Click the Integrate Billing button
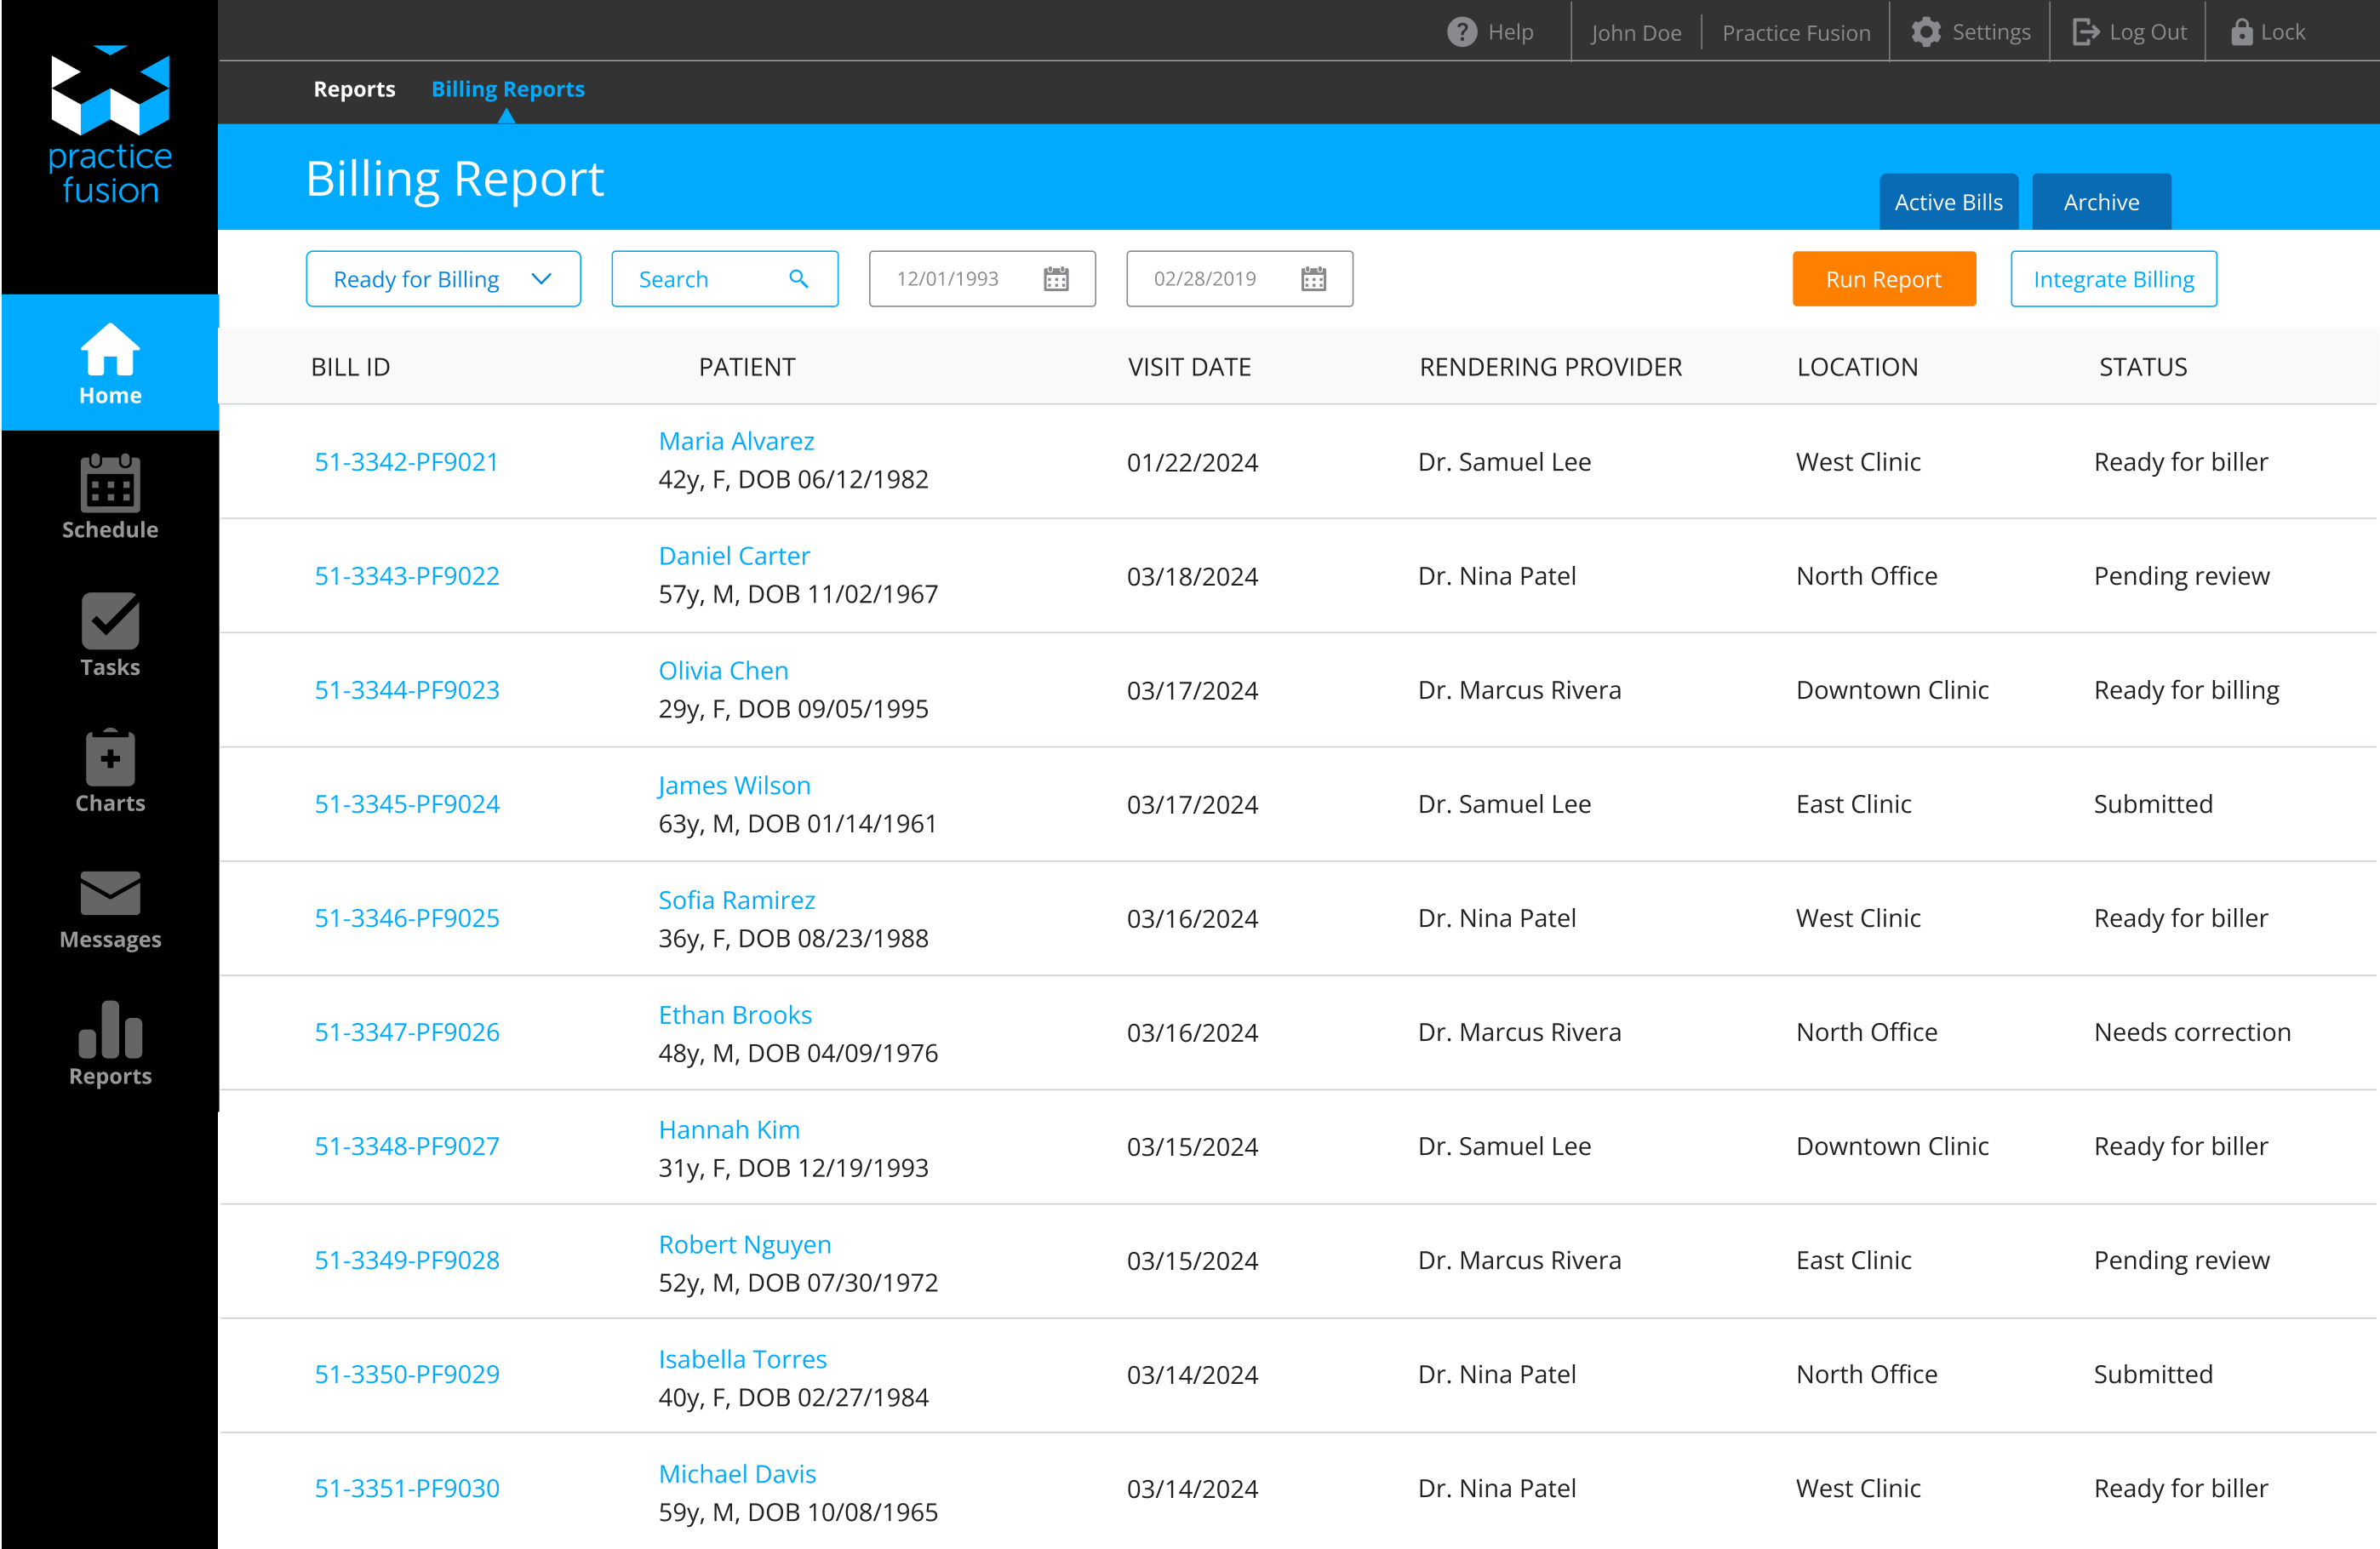 [x=2113, y=279]
